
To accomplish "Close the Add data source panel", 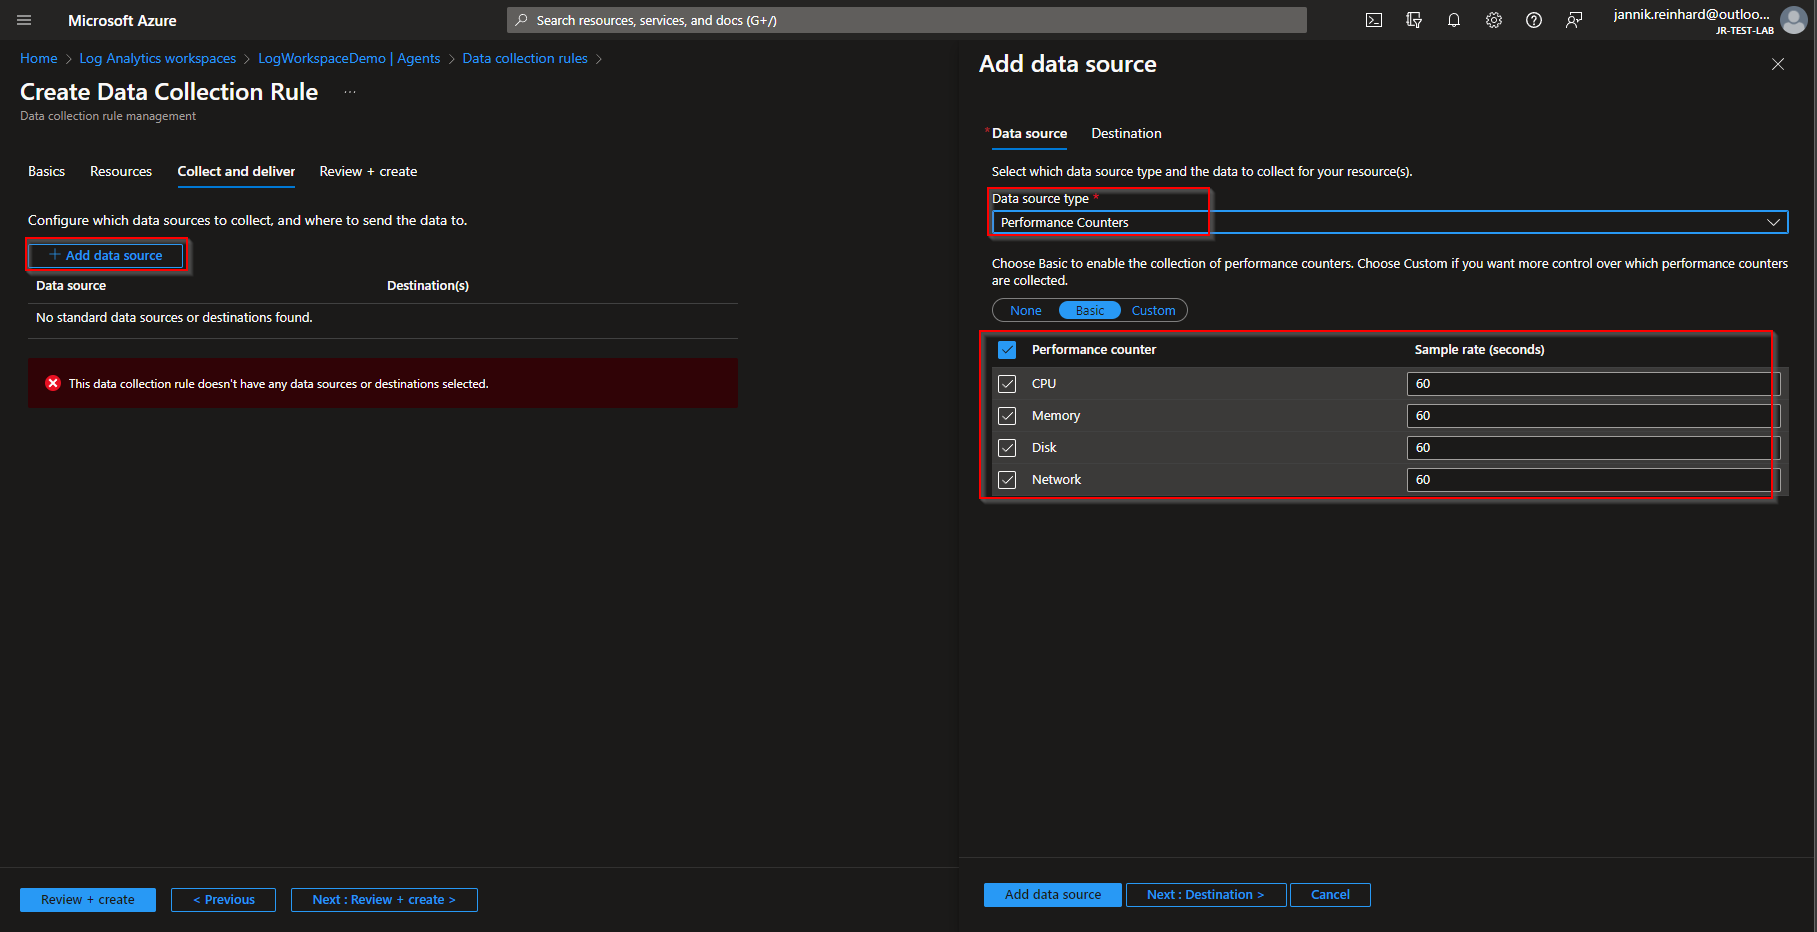I will coord(1778,64).
